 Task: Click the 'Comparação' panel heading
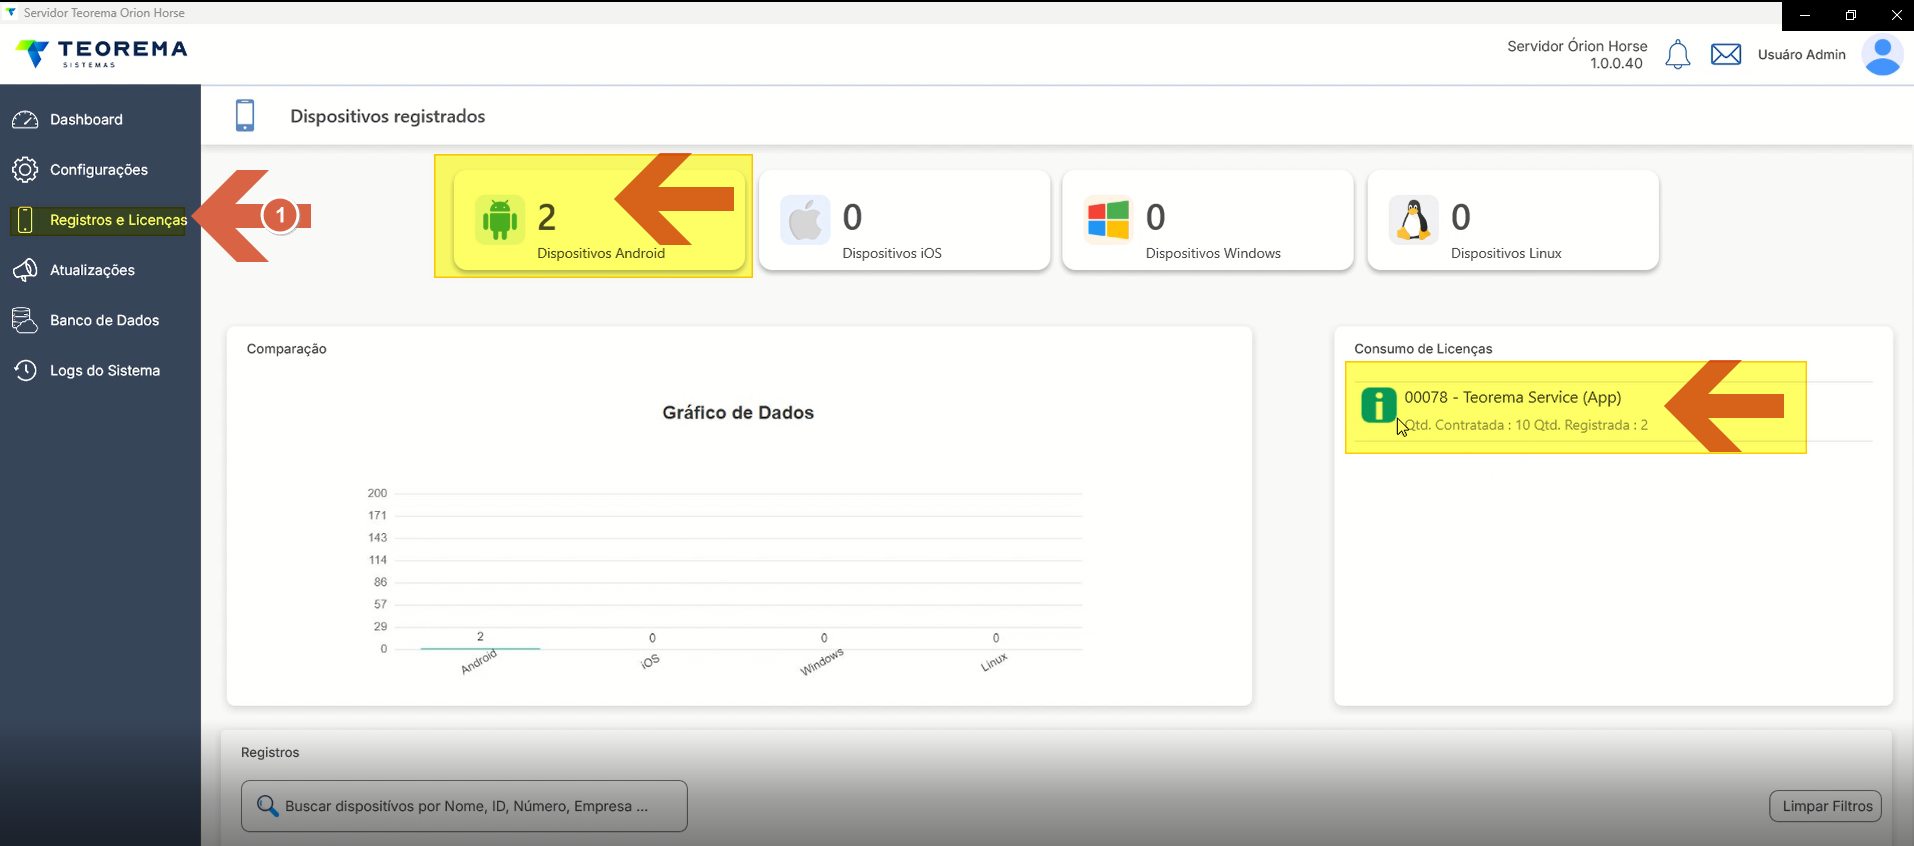pos(287,349)
